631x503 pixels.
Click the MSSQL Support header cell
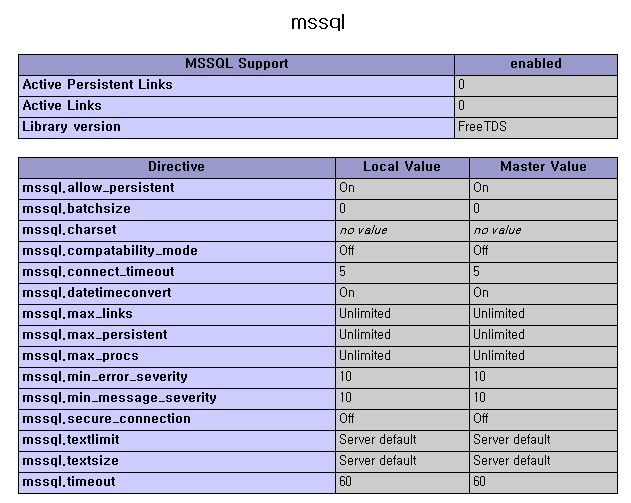point(237,64)
